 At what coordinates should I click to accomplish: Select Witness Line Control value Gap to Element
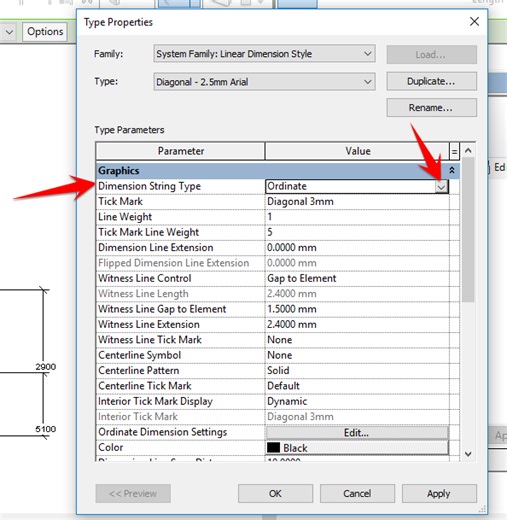[x=357, y=278]
